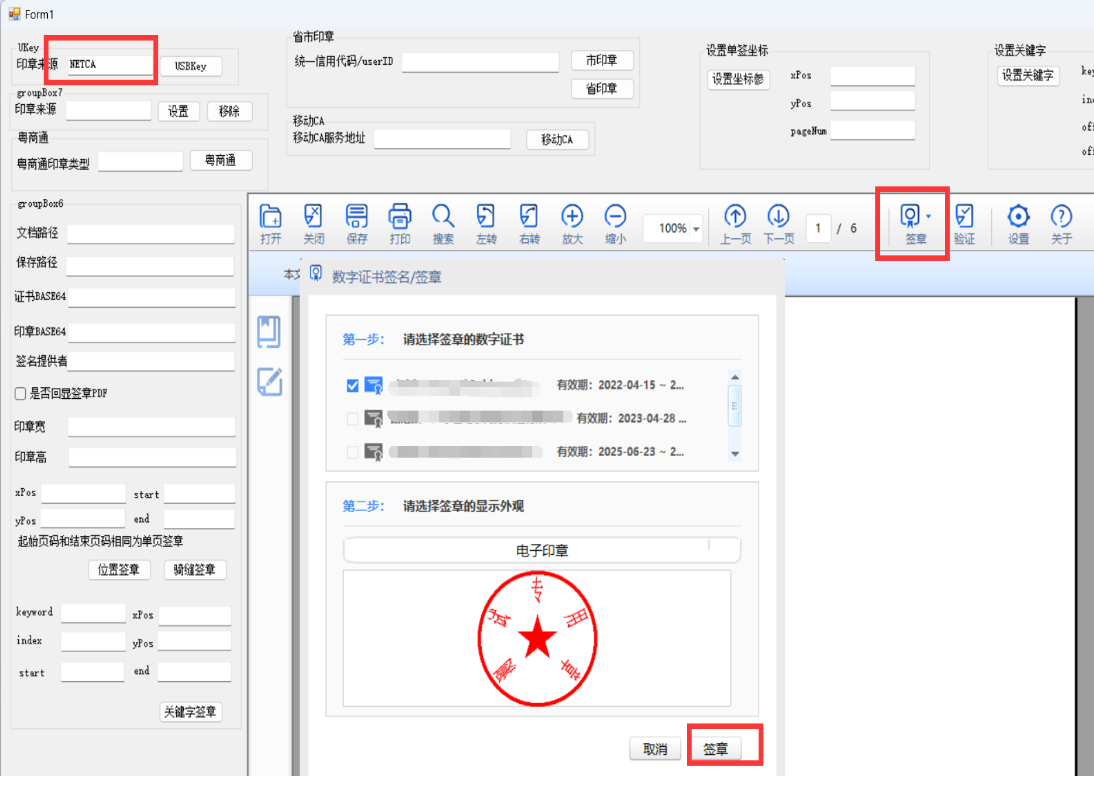Expand the 签章 toolbar dropdown arrow
Screen dimensions: 1094x792
coord(929,216)
